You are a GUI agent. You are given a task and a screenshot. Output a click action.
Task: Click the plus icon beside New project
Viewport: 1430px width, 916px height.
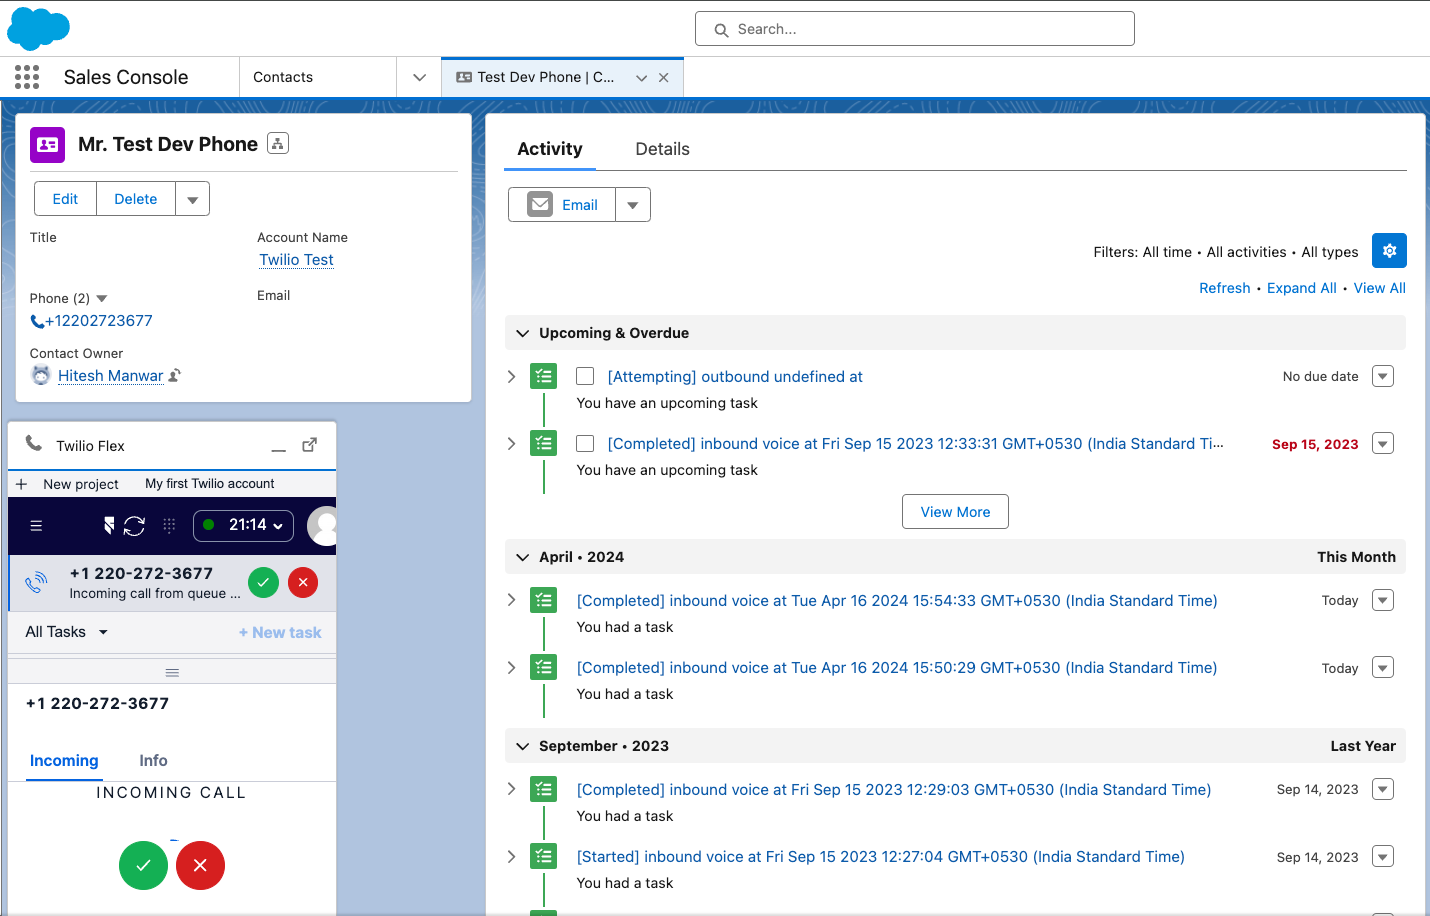[21, 484]
